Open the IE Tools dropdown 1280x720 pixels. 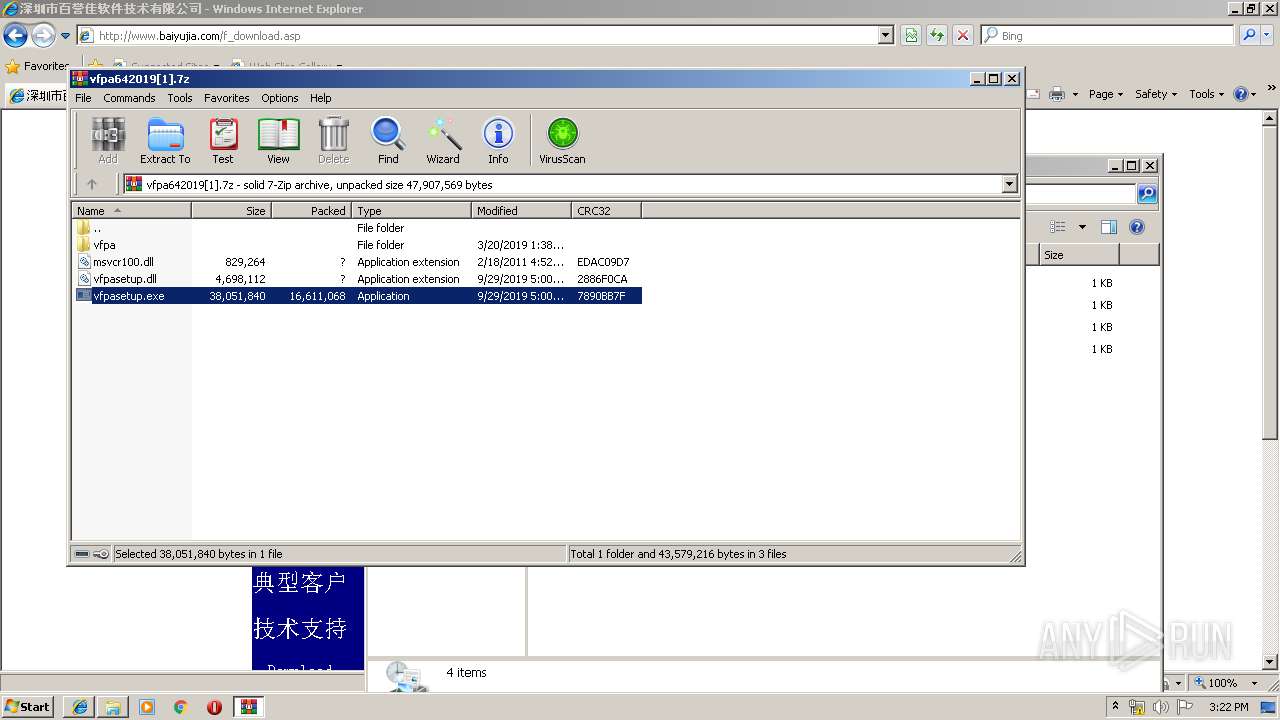[1207, 94]
